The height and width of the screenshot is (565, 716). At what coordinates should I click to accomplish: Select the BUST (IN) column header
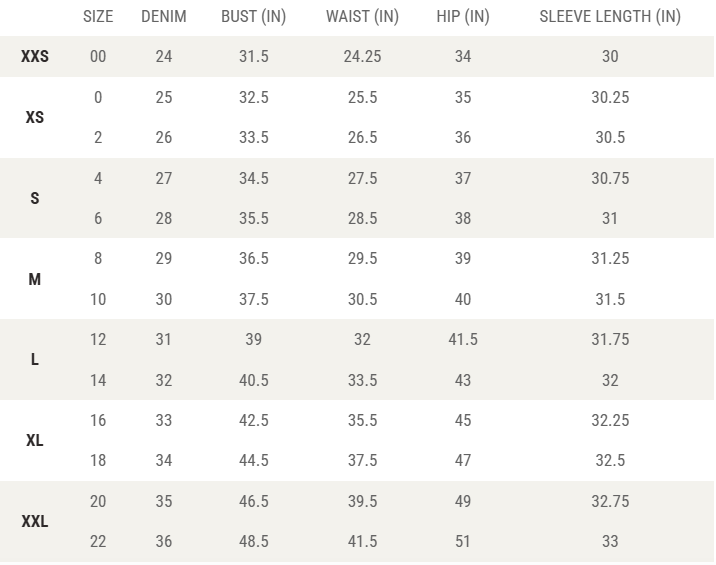[x=253, y=16]
